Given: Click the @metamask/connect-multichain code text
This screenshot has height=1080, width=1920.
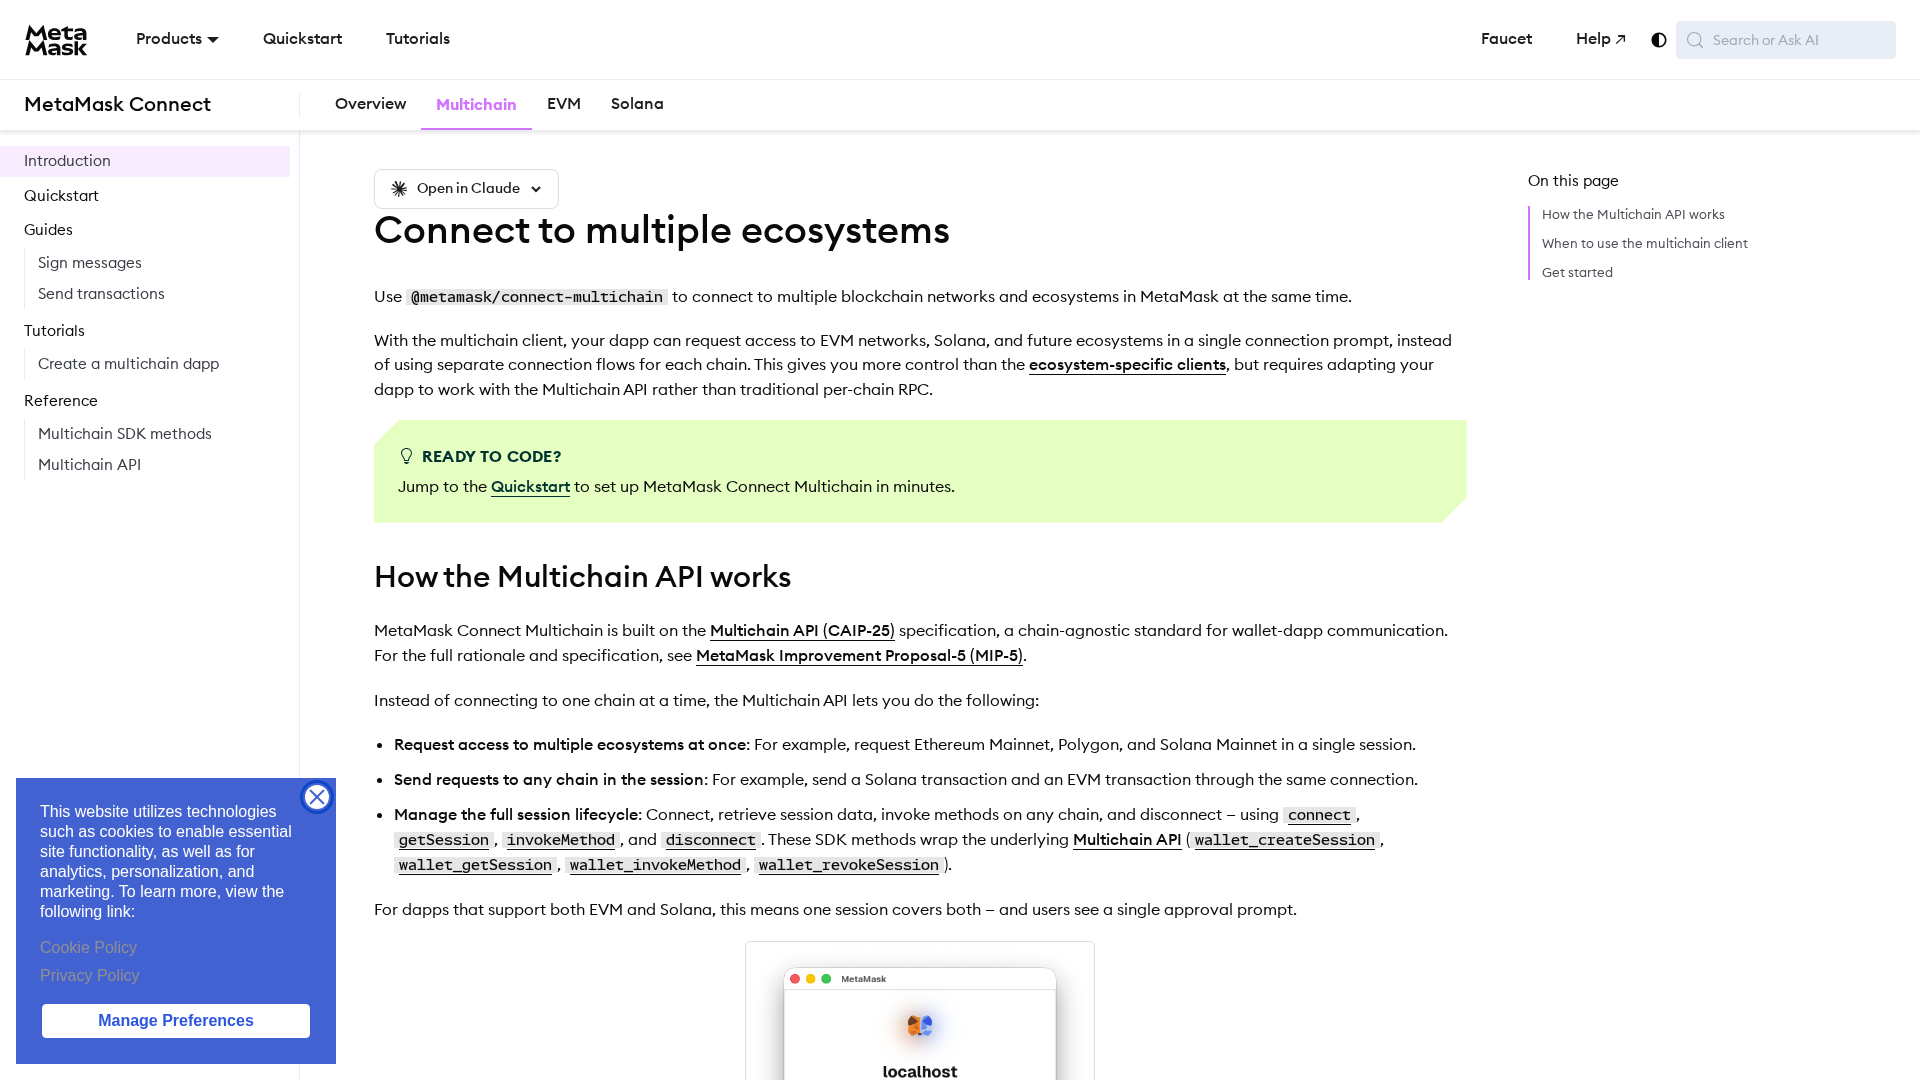Looking at the screenshot, I should 537,297.
